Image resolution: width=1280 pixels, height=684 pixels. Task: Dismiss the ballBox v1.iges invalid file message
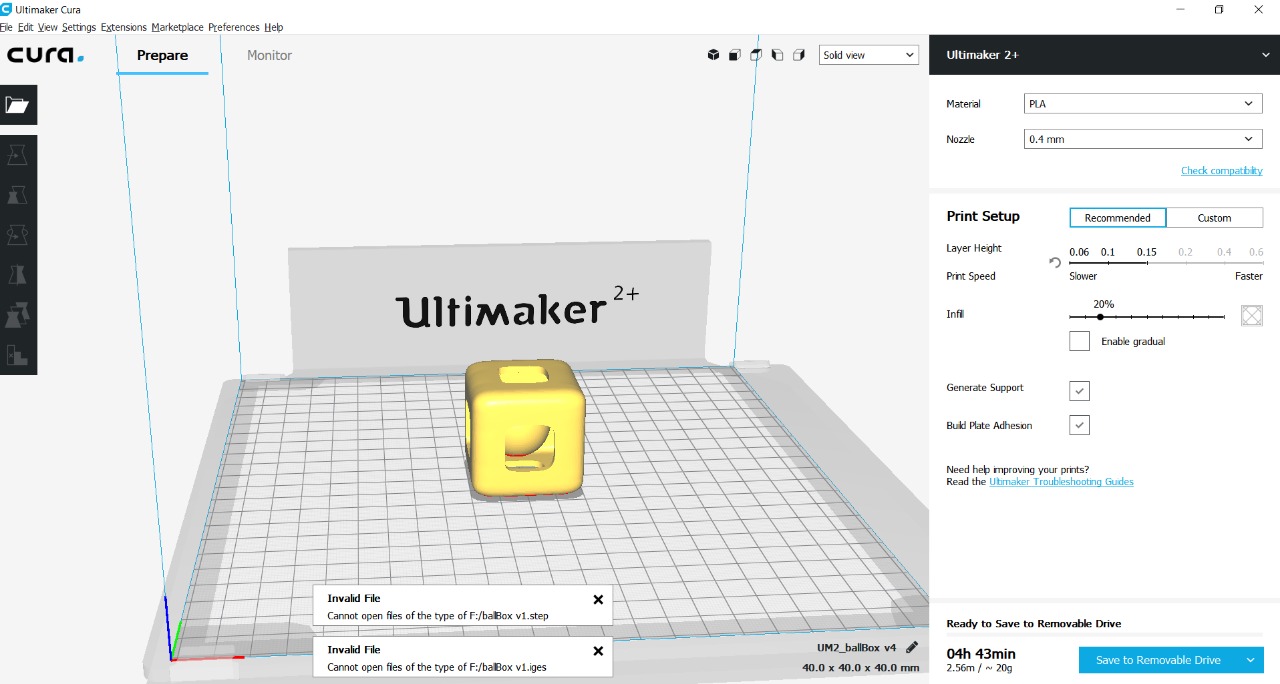[598, 651]
